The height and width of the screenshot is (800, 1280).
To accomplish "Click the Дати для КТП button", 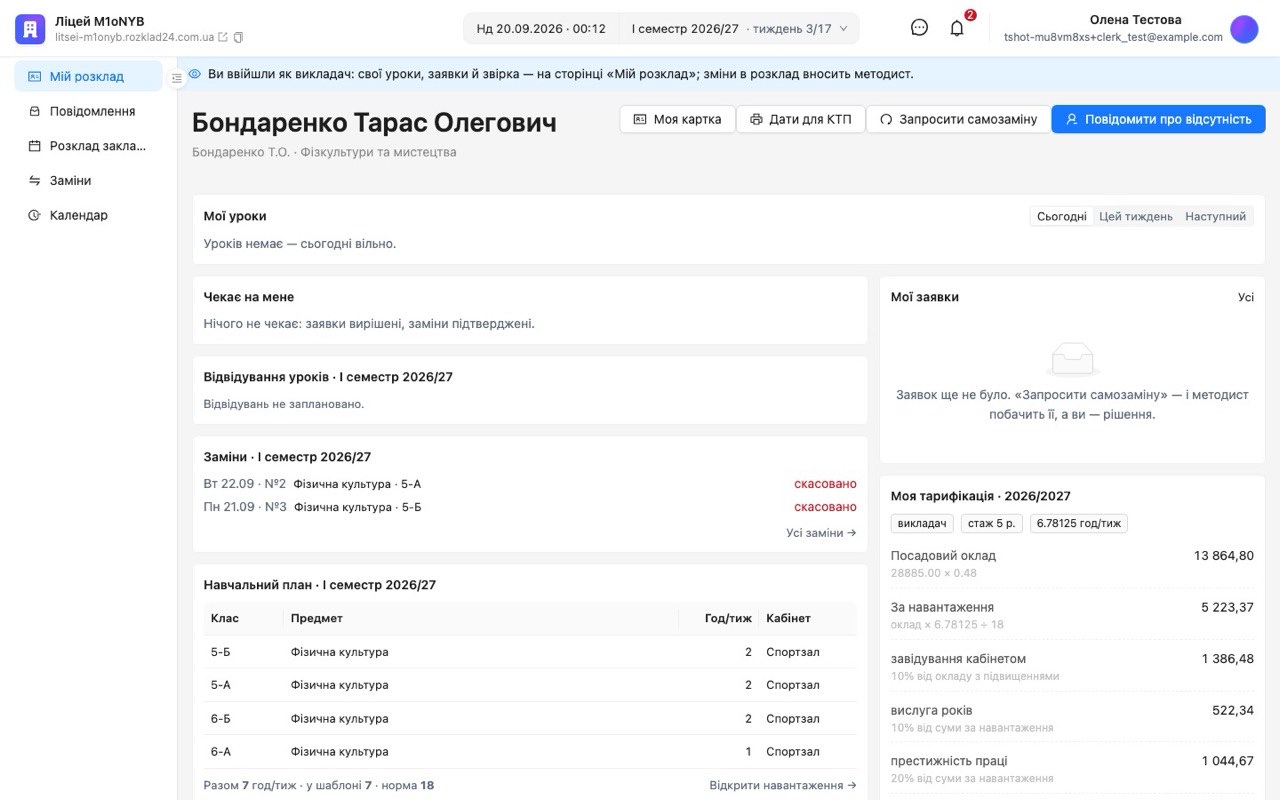I will click(x=801, y=119).
